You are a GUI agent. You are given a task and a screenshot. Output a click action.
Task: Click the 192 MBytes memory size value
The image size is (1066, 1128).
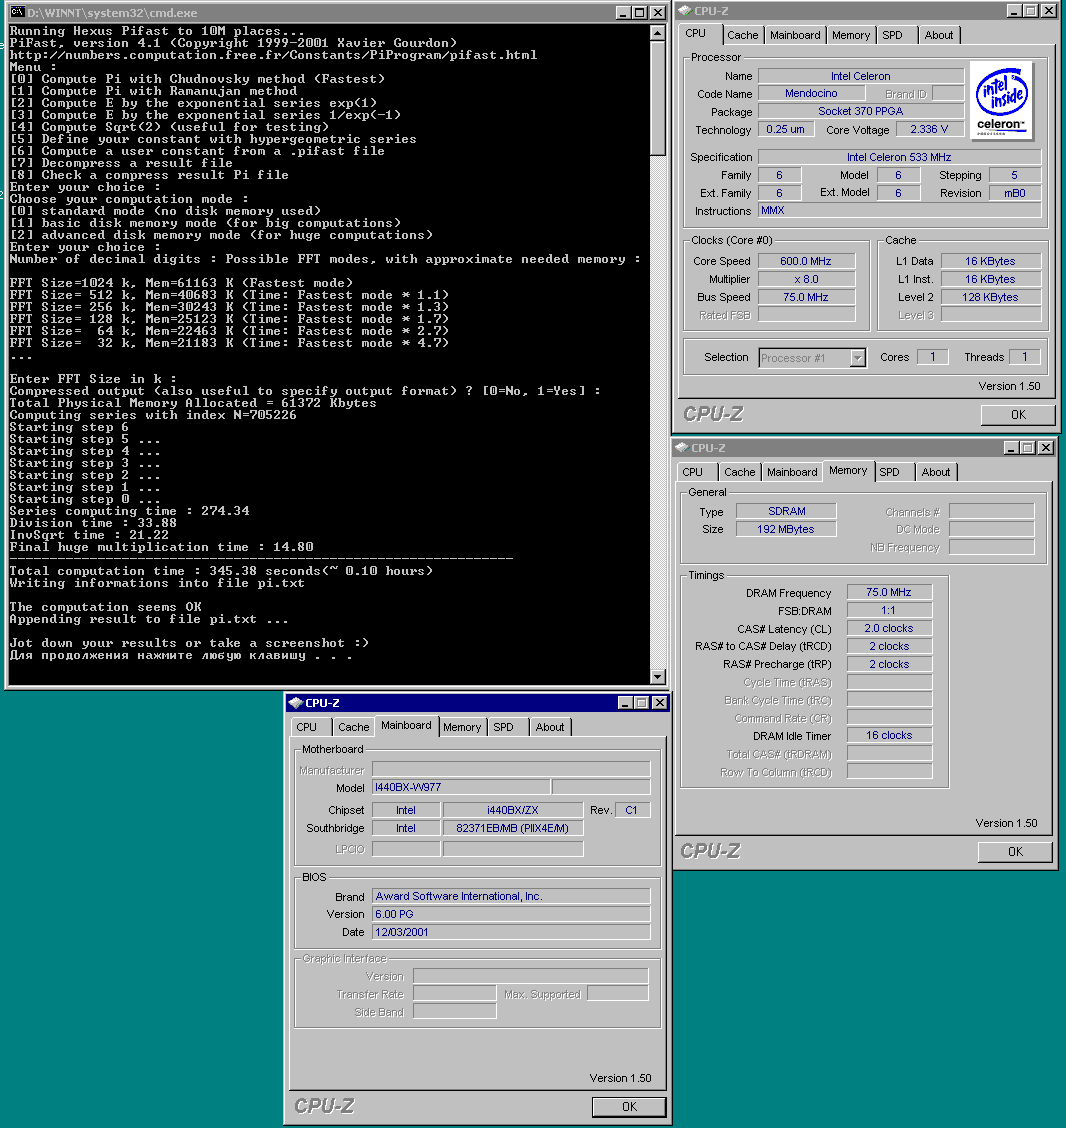tap(786, 529)
